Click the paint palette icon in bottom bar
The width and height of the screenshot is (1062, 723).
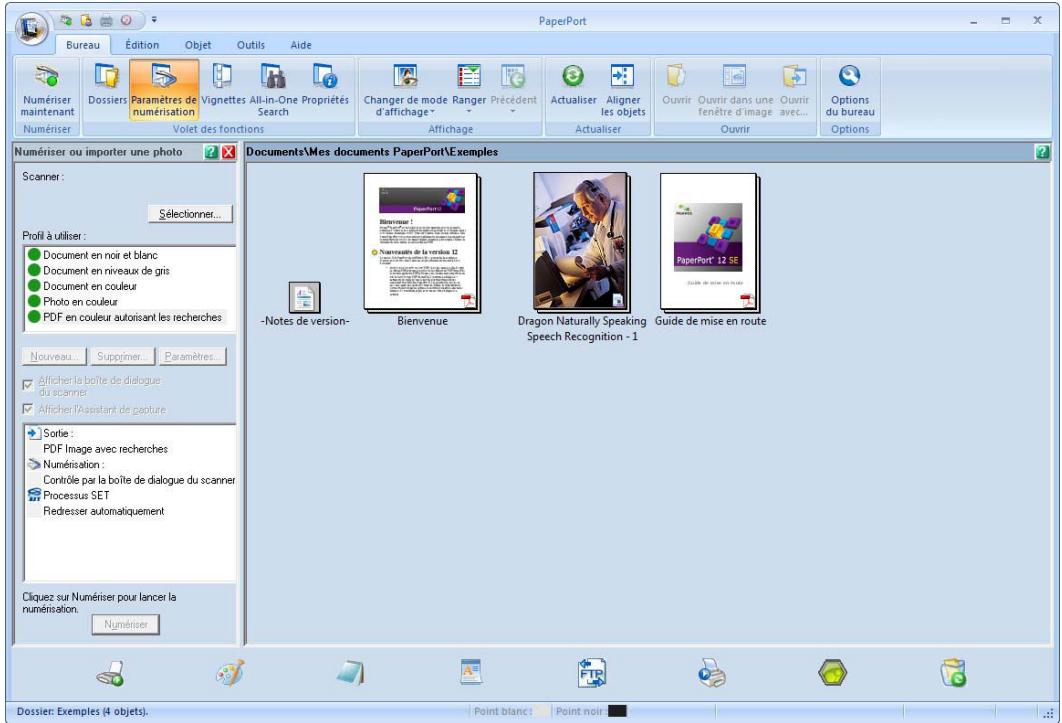click(x=230, y=673)
